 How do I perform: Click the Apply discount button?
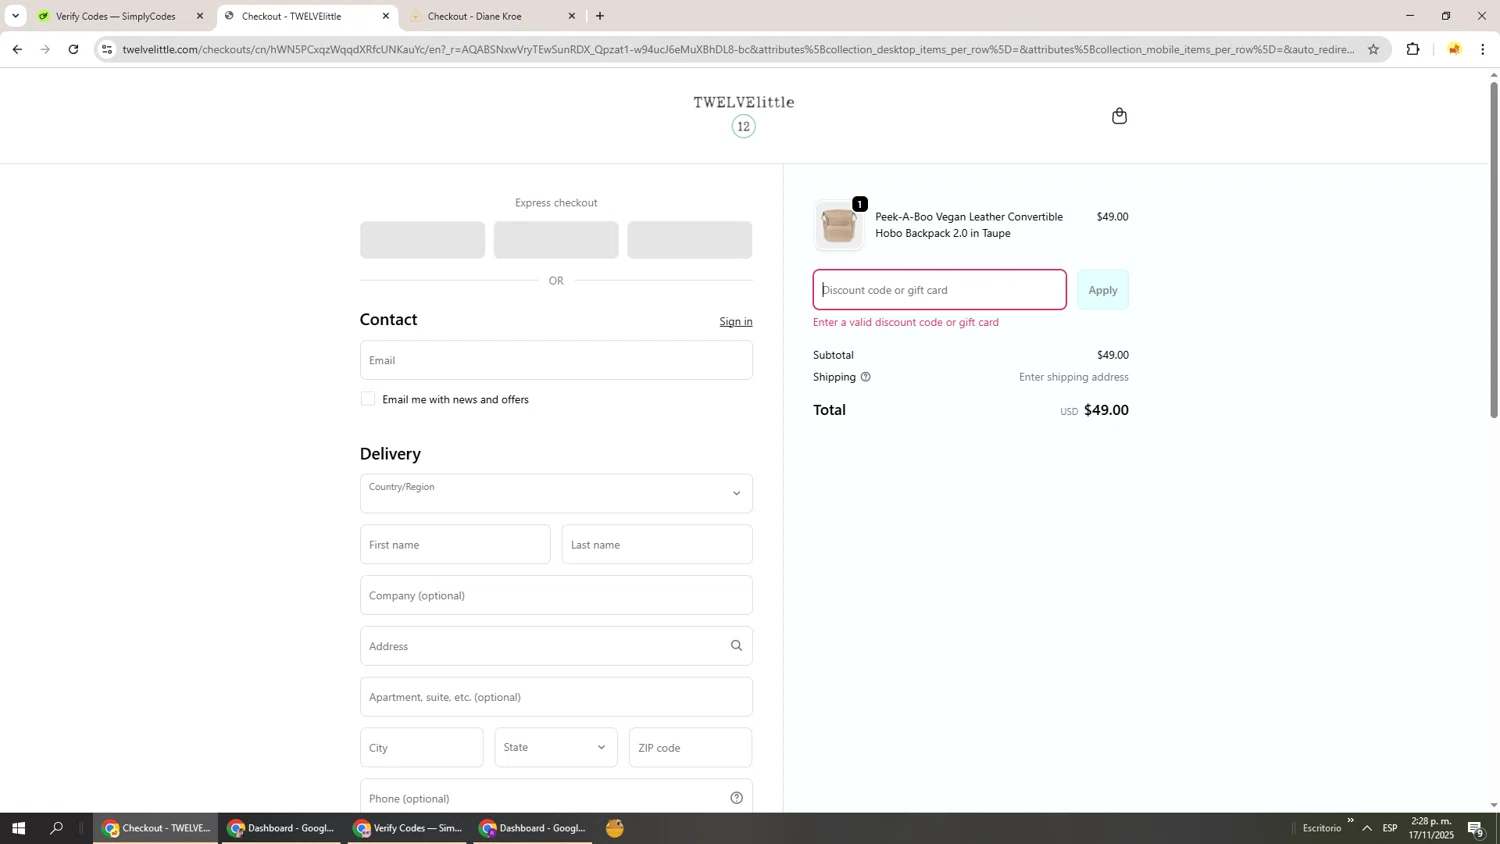tap(1103, 290)
